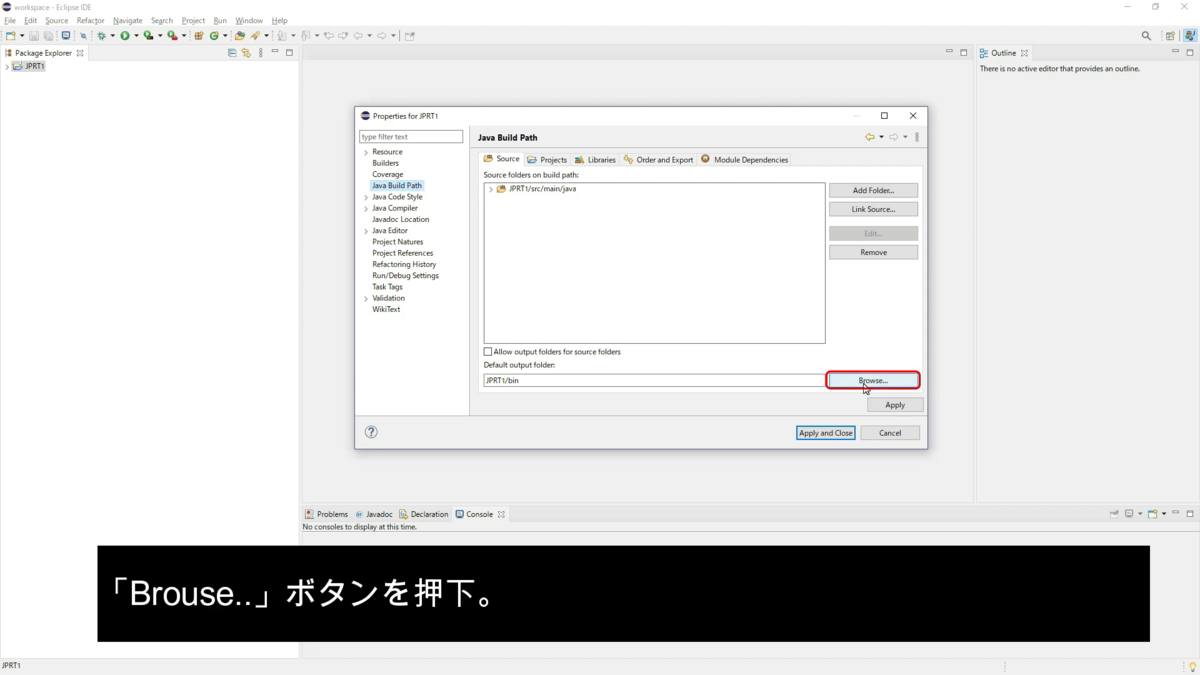Click the Open Console icon in Console view
Image resolution: width=1200 pixels, height=675 pixels.
click(1153, 514)
